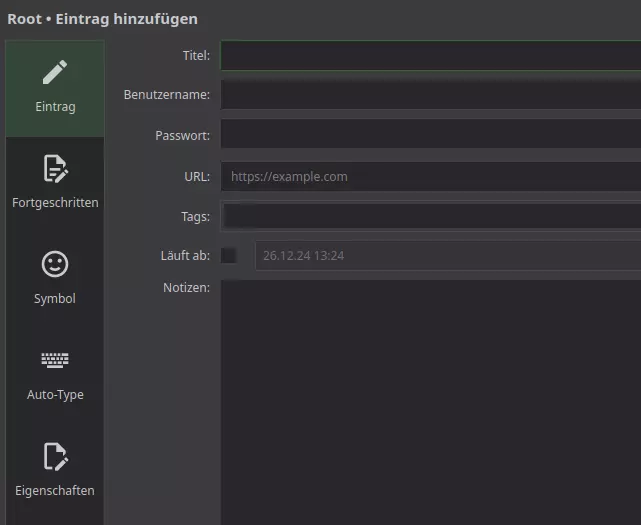
Task: Open the Symbol smiley face icon
Action: pos(55,264)
